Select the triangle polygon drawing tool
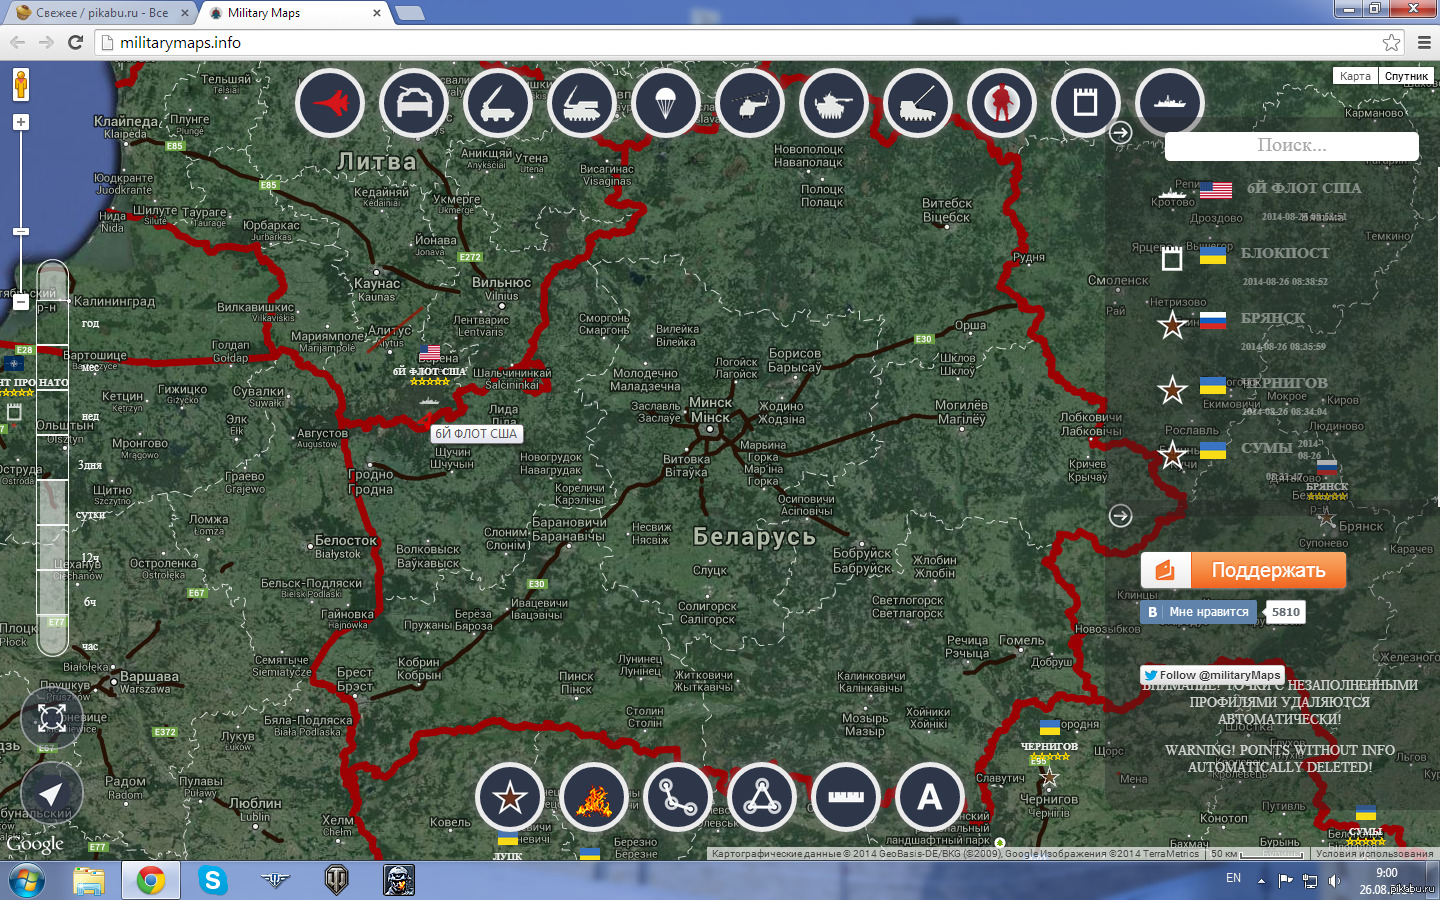This screenshot has width=1440, height=900. tap(762, 797)
